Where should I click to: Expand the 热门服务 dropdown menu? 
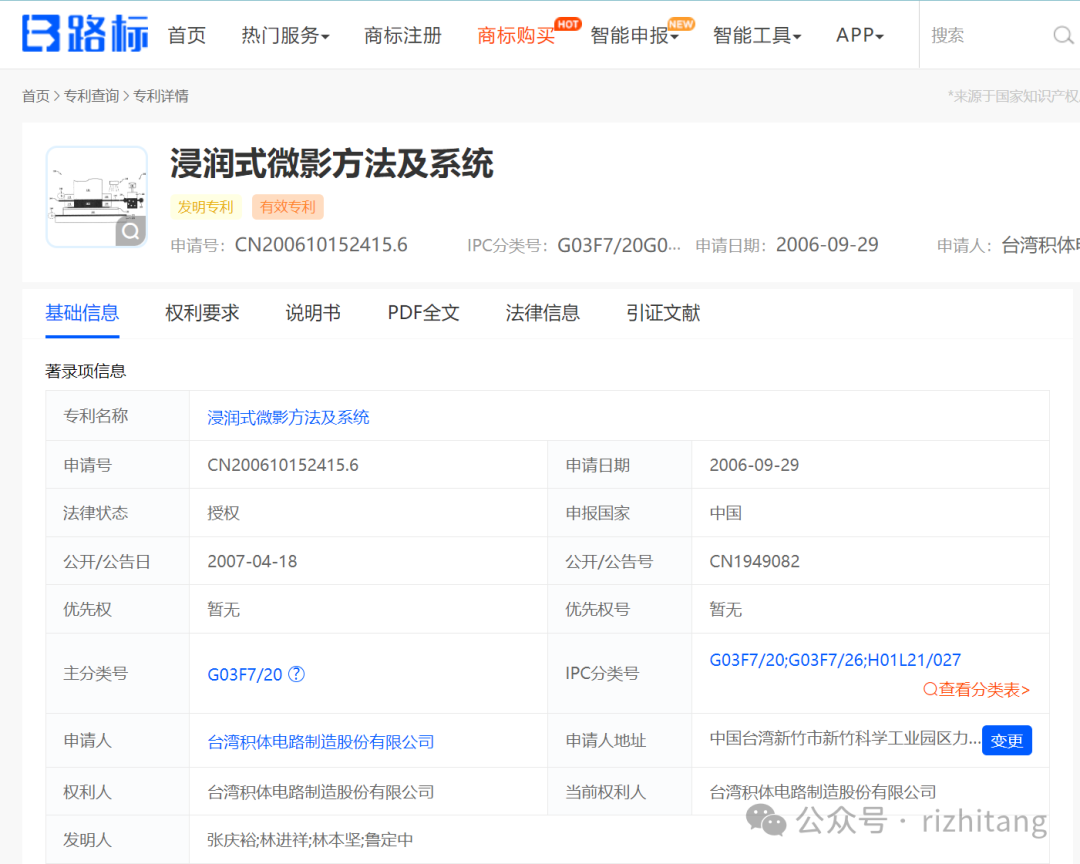pos(285,35)
